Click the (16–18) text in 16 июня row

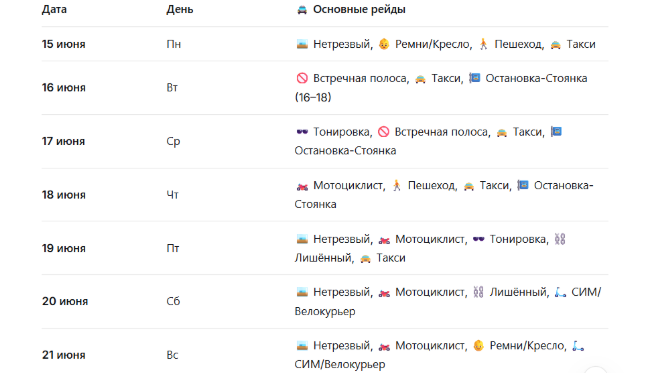(x=313, y=98)
